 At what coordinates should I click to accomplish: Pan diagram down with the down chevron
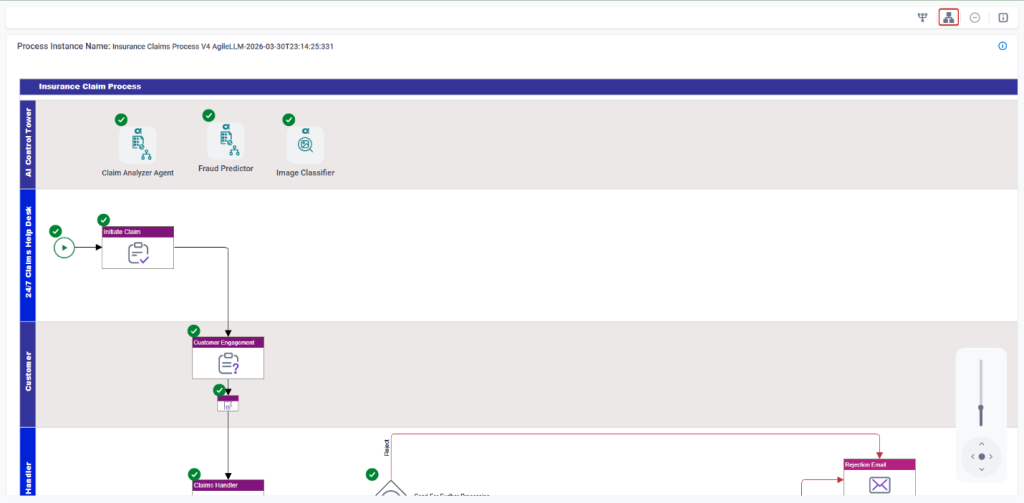pyautogui.click(x=981, y=469)
